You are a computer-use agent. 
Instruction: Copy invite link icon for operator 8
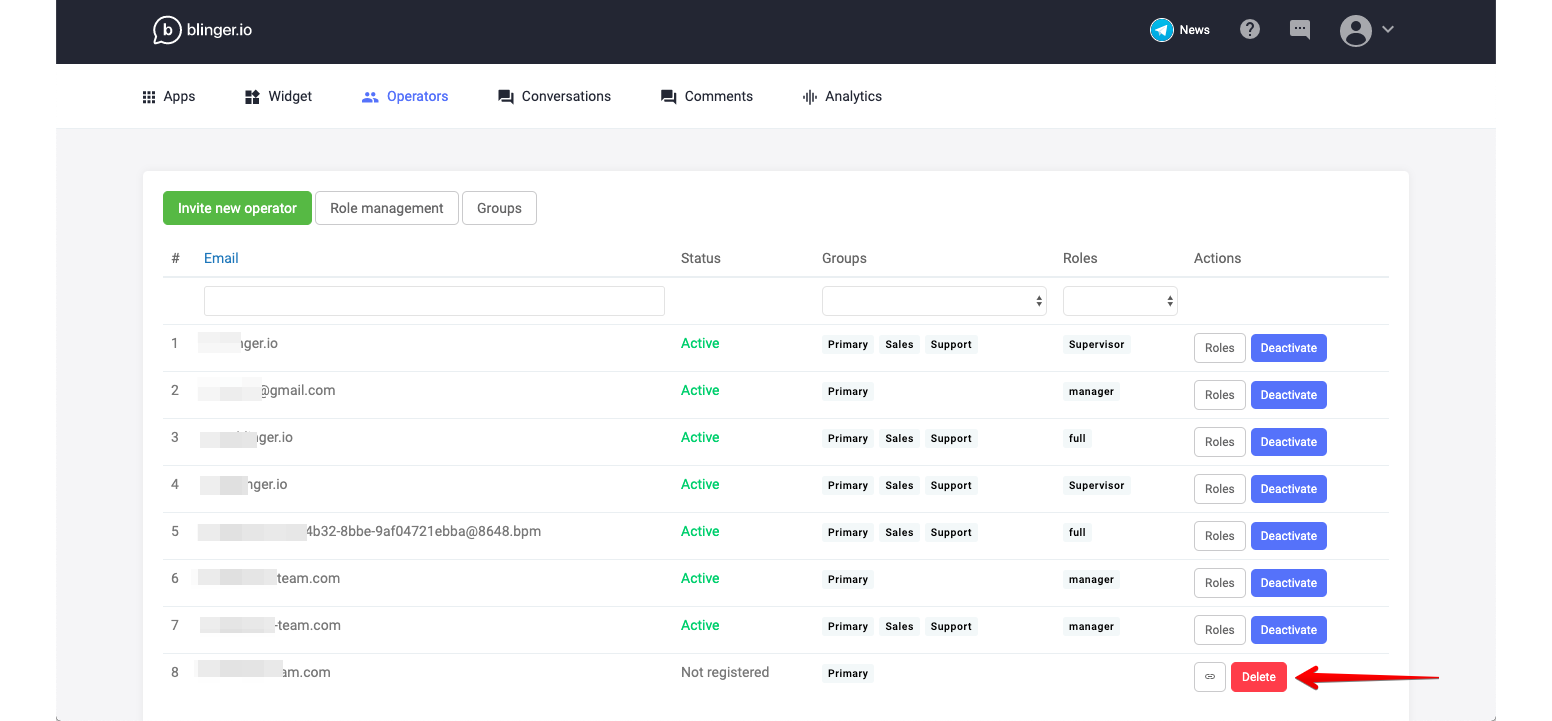tap(1210, 677)
